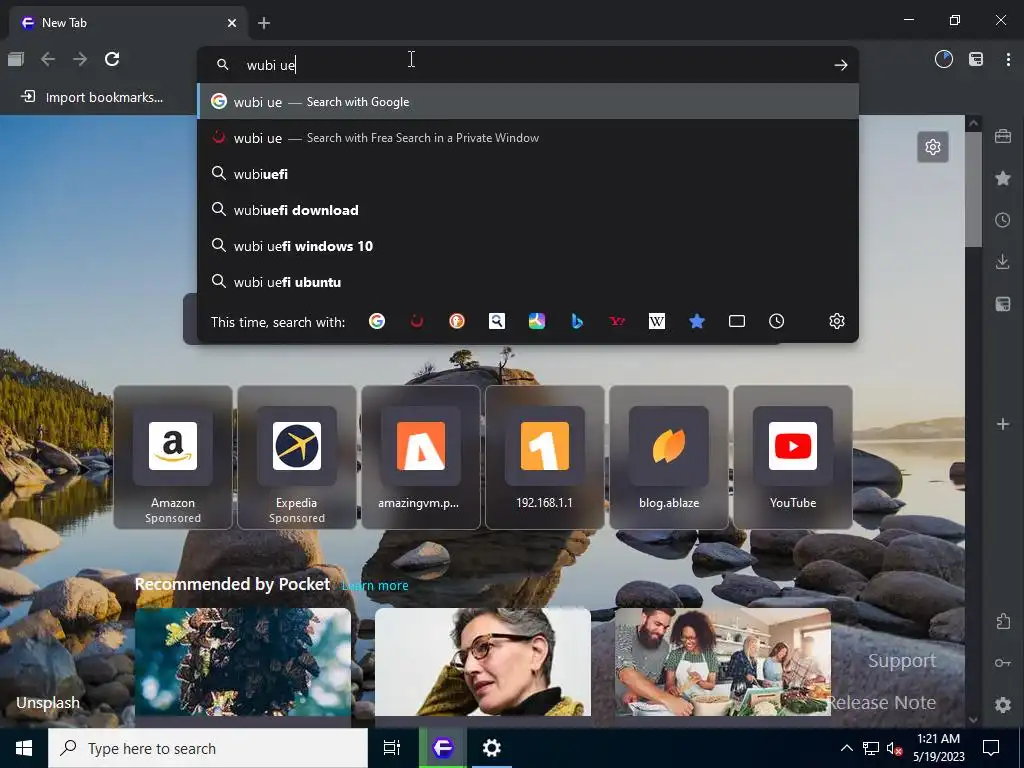Click page scrollbar up arrow
Viewport: 1024px width, 768px height.
(974, 123)
